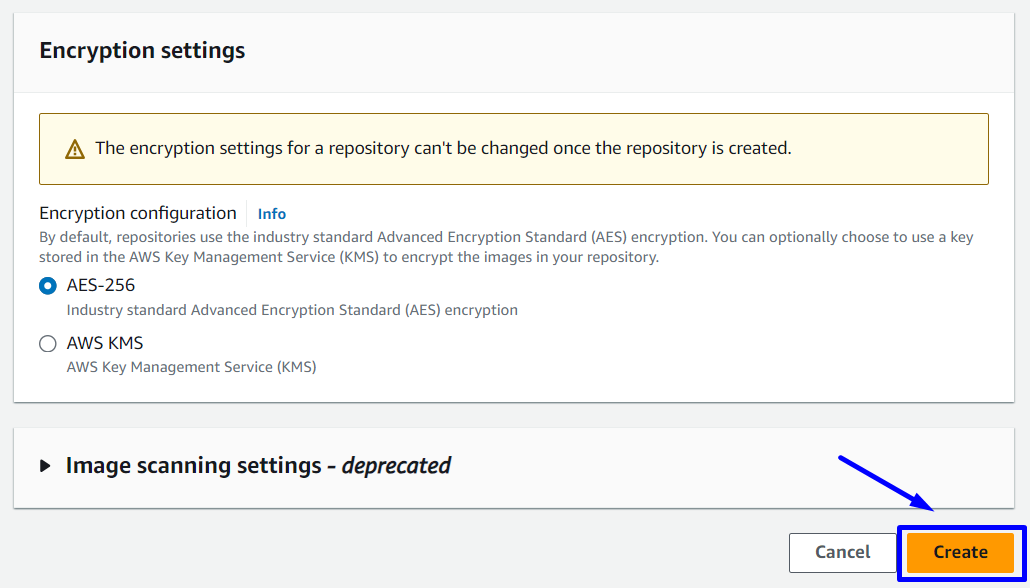Click the encryption can't be changed warning text
1030x588 pixels.
443,148
